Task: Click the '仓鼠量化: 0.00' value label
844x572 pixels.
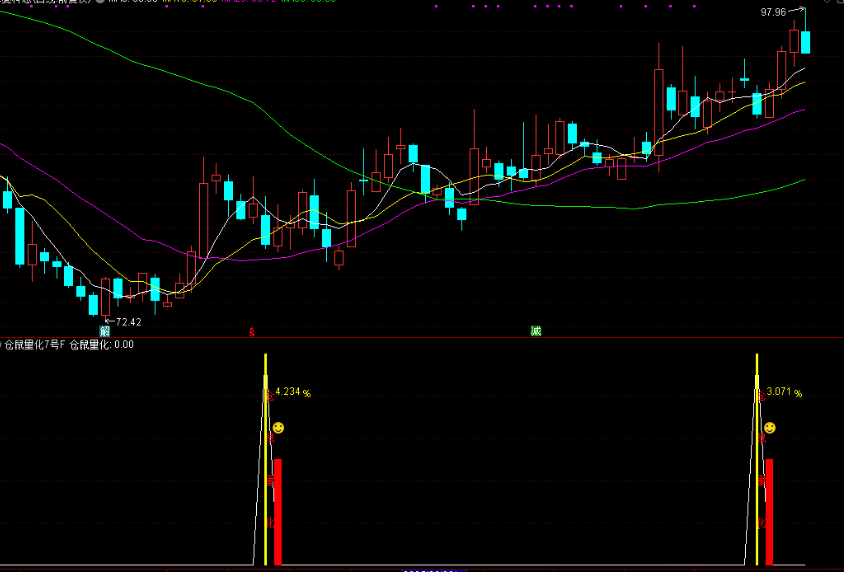Action: pos(101,345)
